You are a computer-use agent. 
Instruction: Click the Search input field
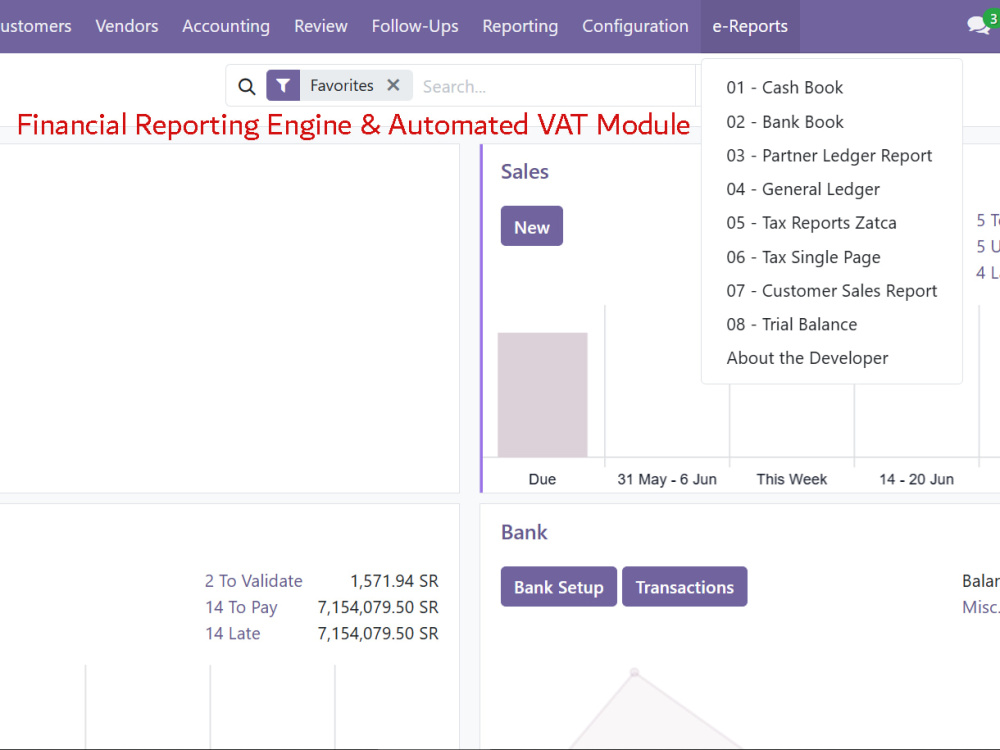pos(555,86)
